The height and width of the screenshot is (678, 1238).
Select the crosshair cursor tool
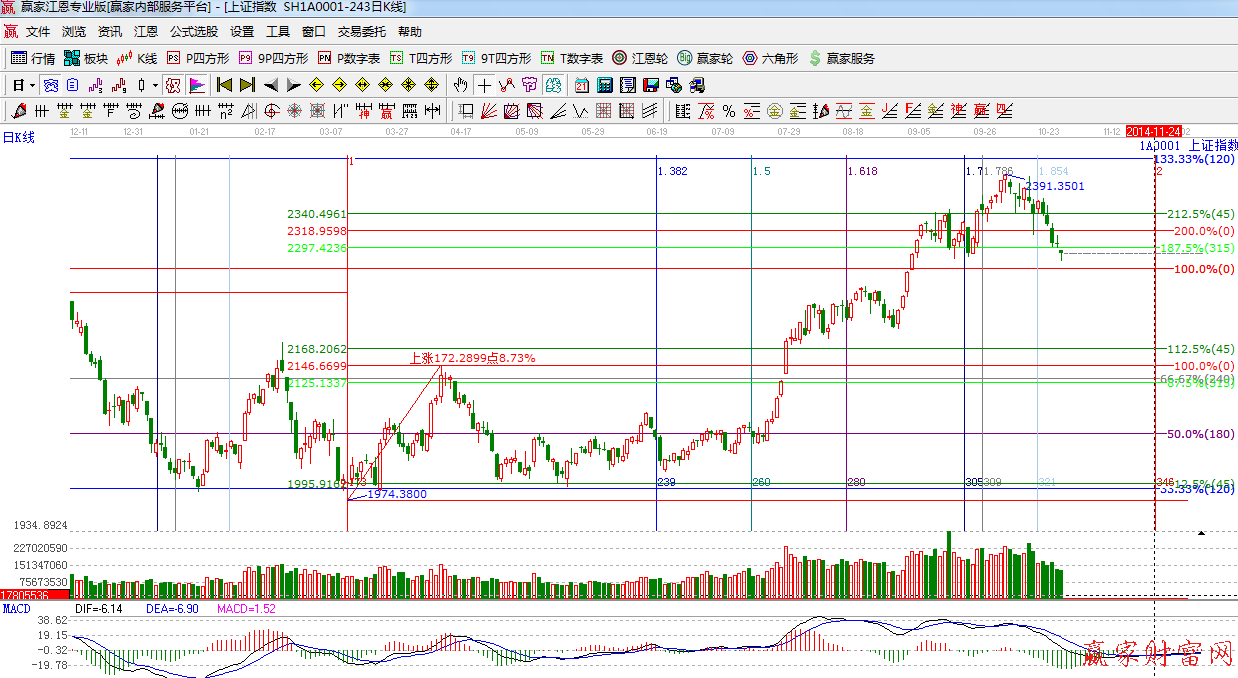[x=484, y=85]
